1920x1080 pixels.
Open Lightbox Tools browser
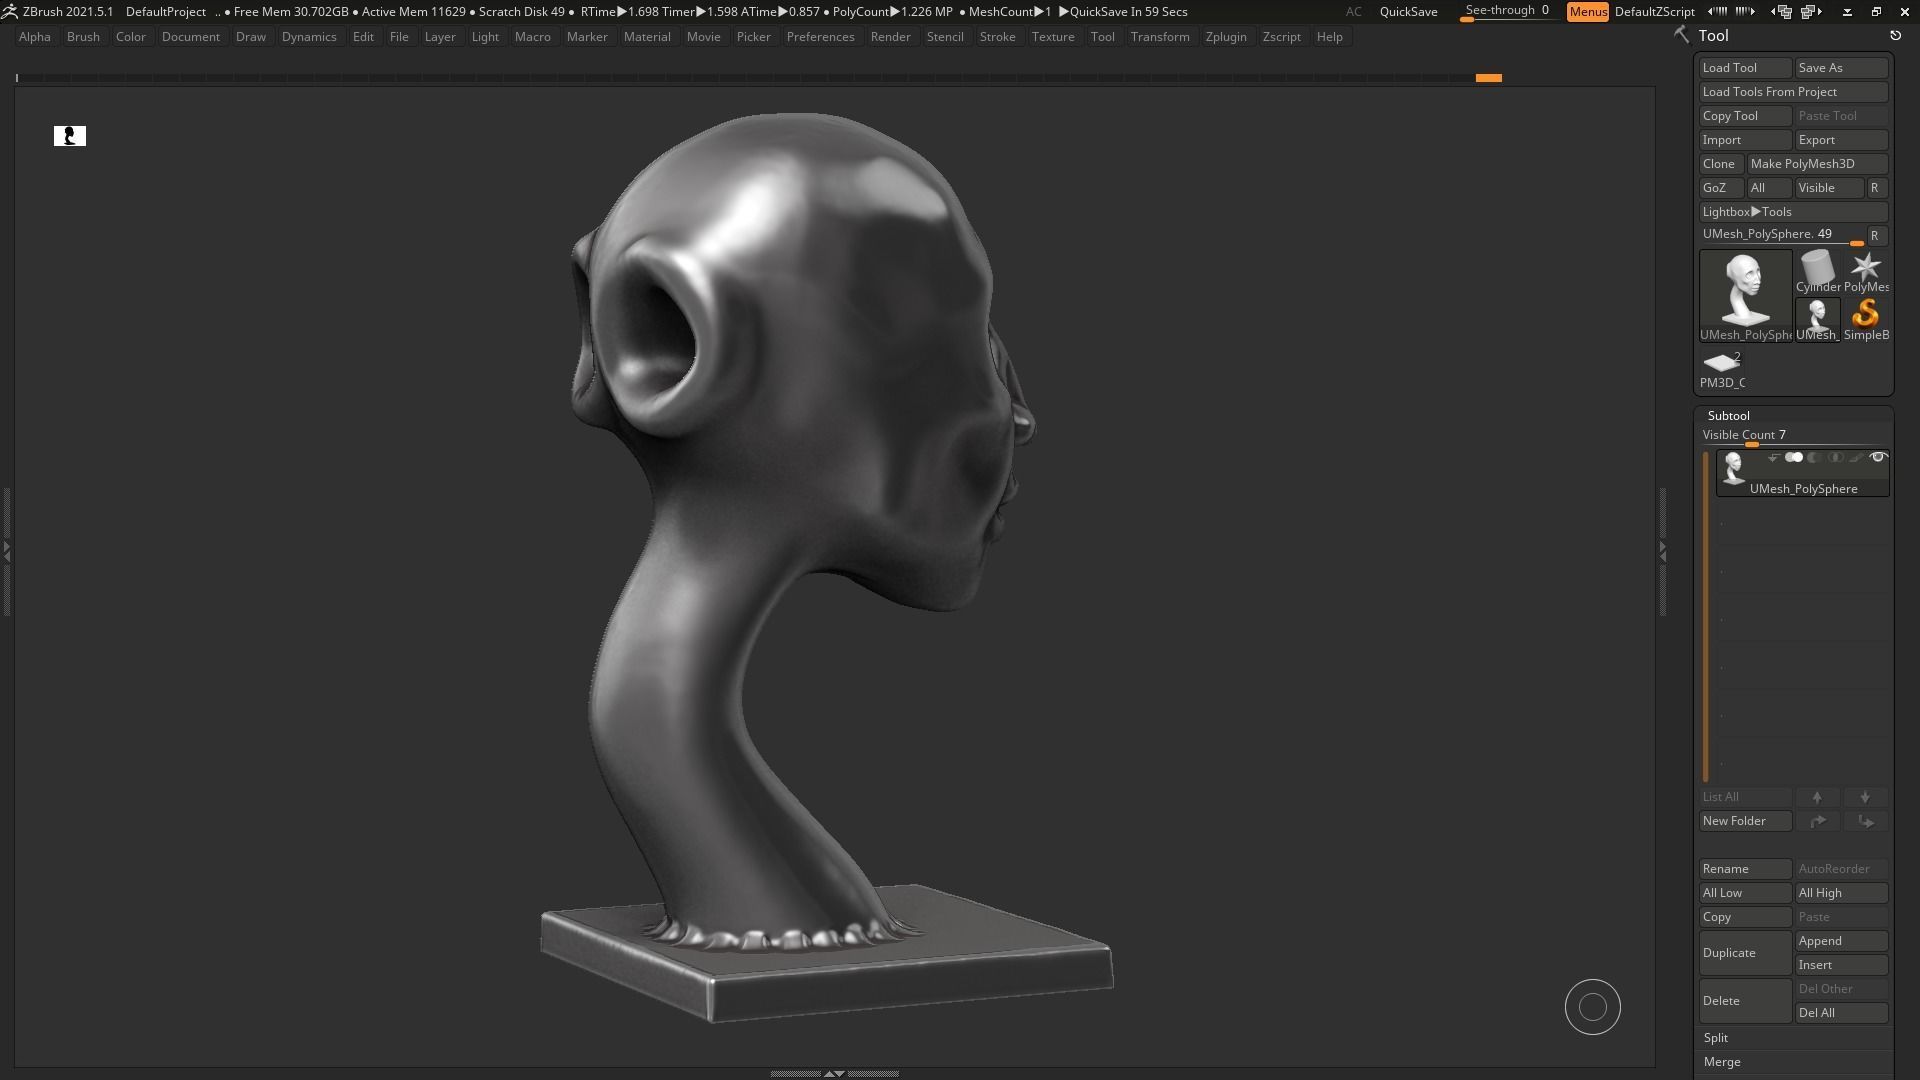click(1794, 212)
